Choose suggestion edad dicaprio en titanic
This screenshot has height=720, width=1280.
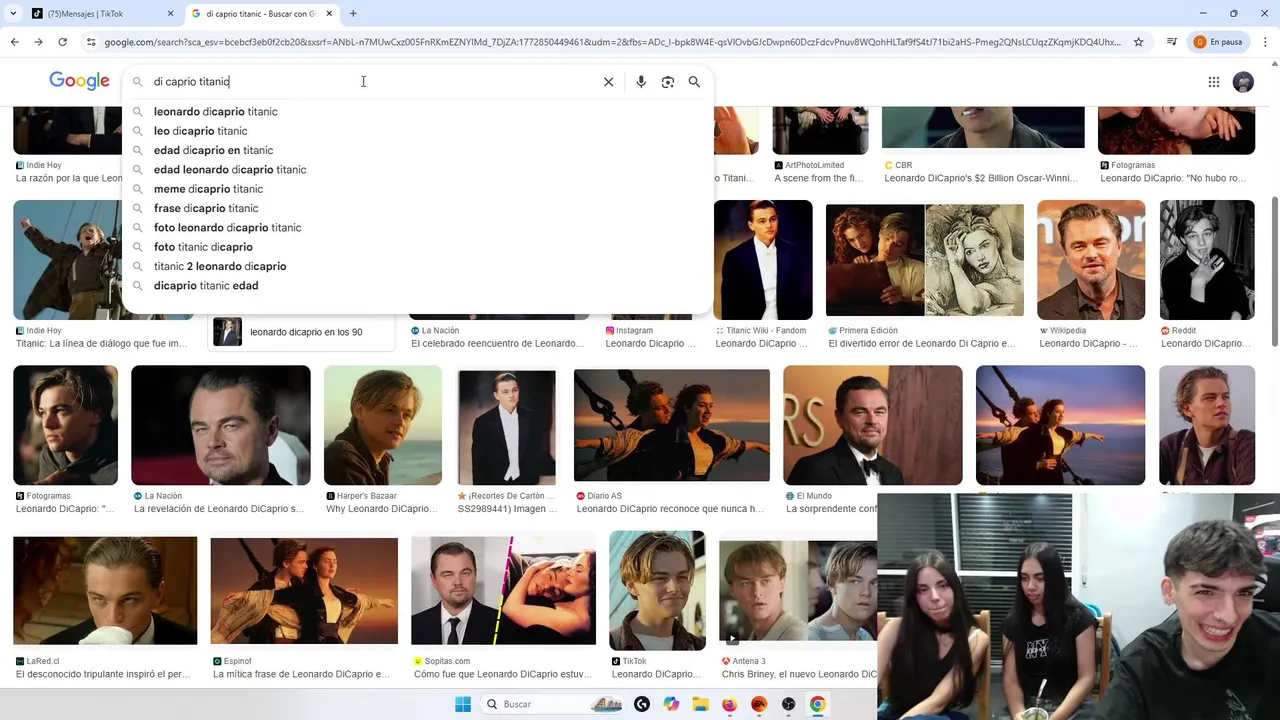214,150
